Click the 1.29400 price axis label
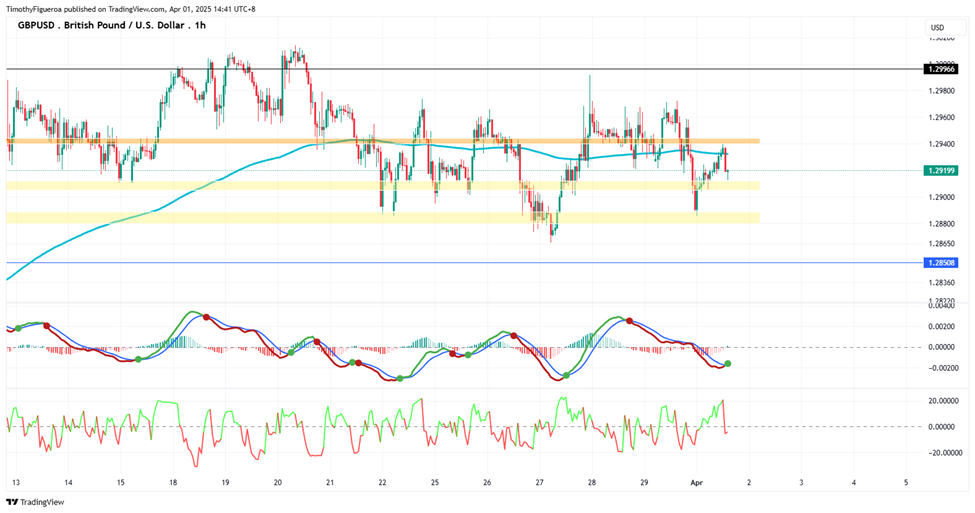Image resolution: width=975 pixels, height=513 pixels. (941, 144)
